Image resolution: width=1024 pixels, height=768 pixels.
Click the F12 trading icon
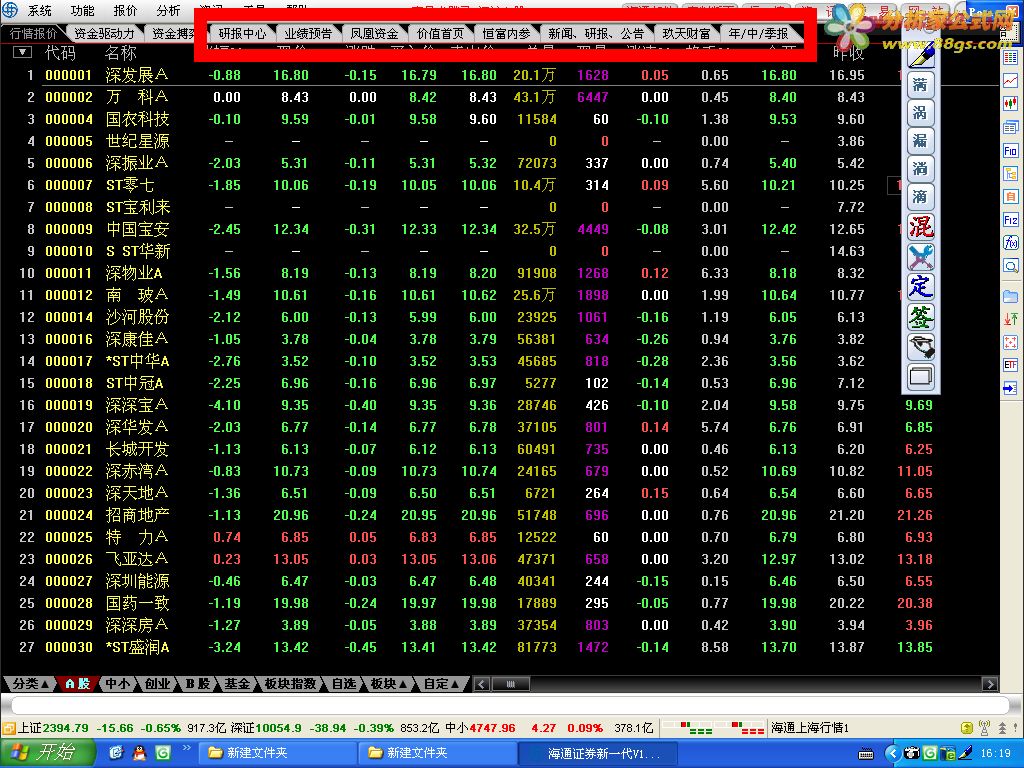[x=1010, y=220]
